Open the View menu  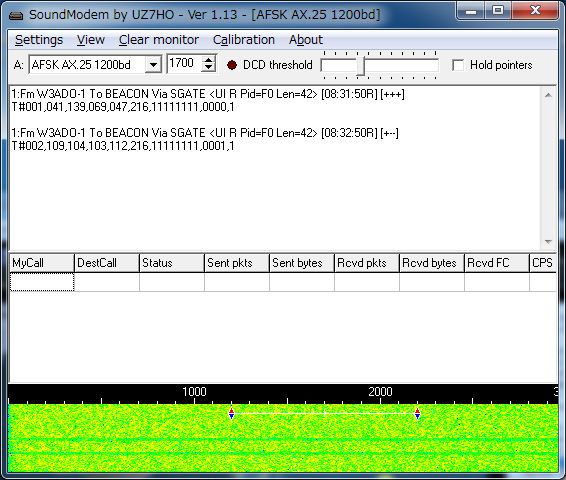(91, 40)
